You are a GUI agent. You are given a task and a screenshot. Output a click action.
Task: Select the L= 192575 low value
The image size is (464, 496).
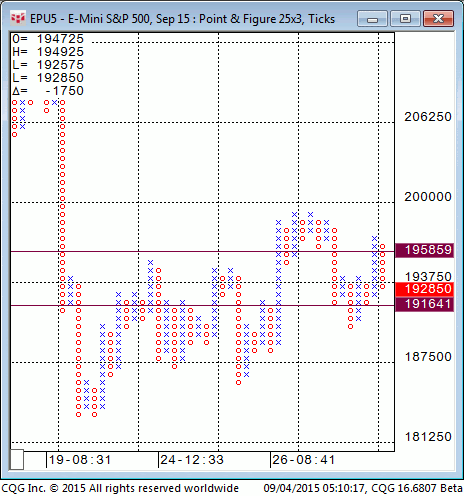click(48, 65)
